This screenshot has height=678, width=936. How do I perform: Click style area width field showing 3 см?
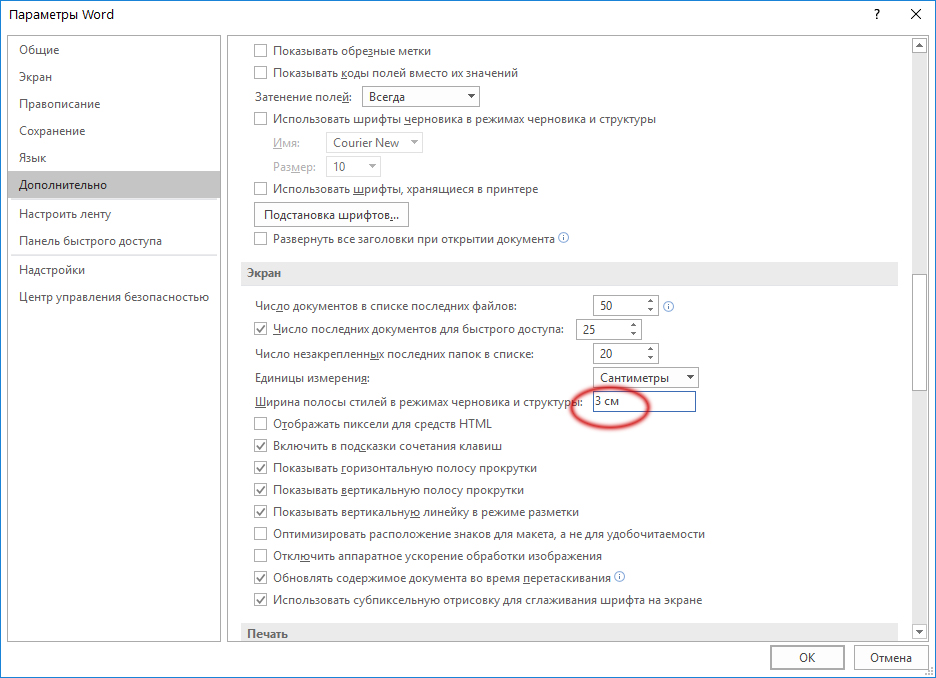(644, 401)
